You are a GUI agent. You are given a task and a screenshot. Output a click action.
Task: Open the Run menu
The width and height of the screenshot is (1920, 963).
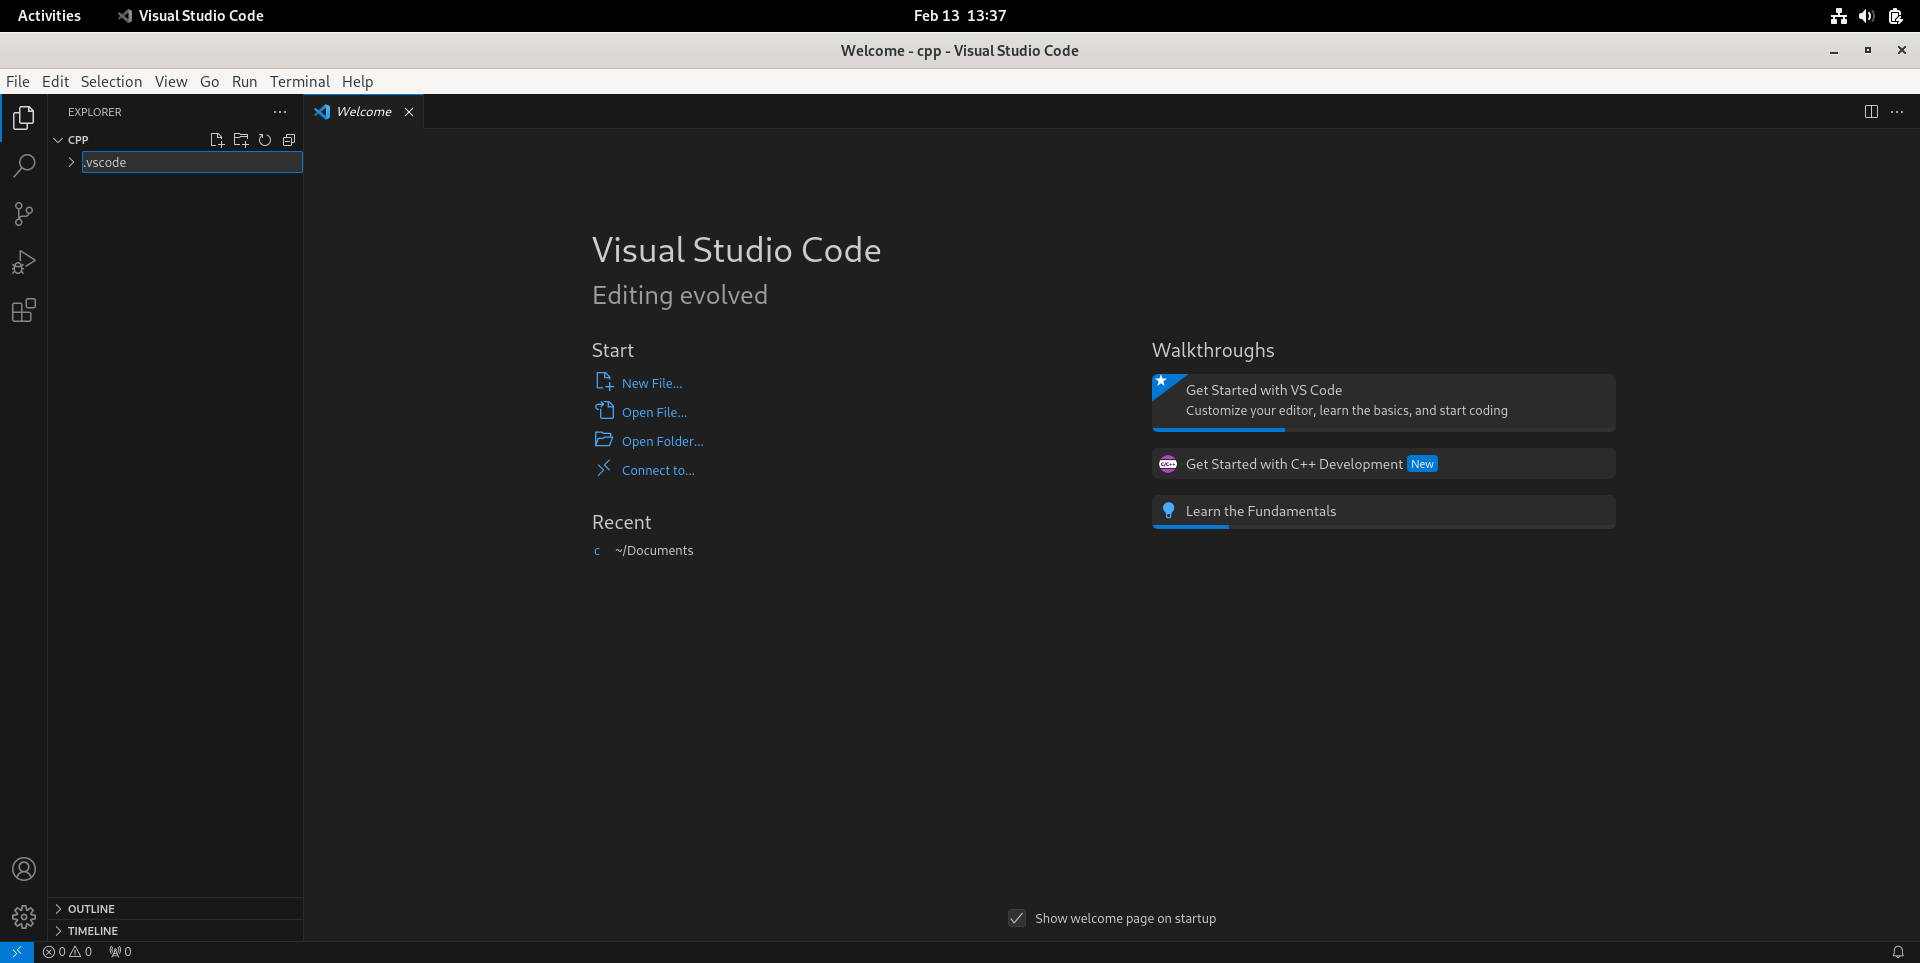click(245, 82)
